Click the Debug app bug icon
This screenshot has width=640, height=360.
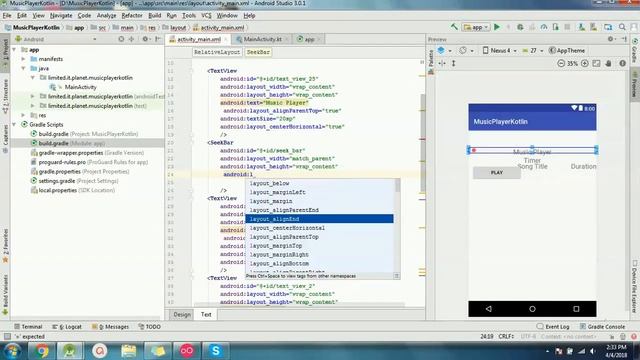(x=520, y=27)
